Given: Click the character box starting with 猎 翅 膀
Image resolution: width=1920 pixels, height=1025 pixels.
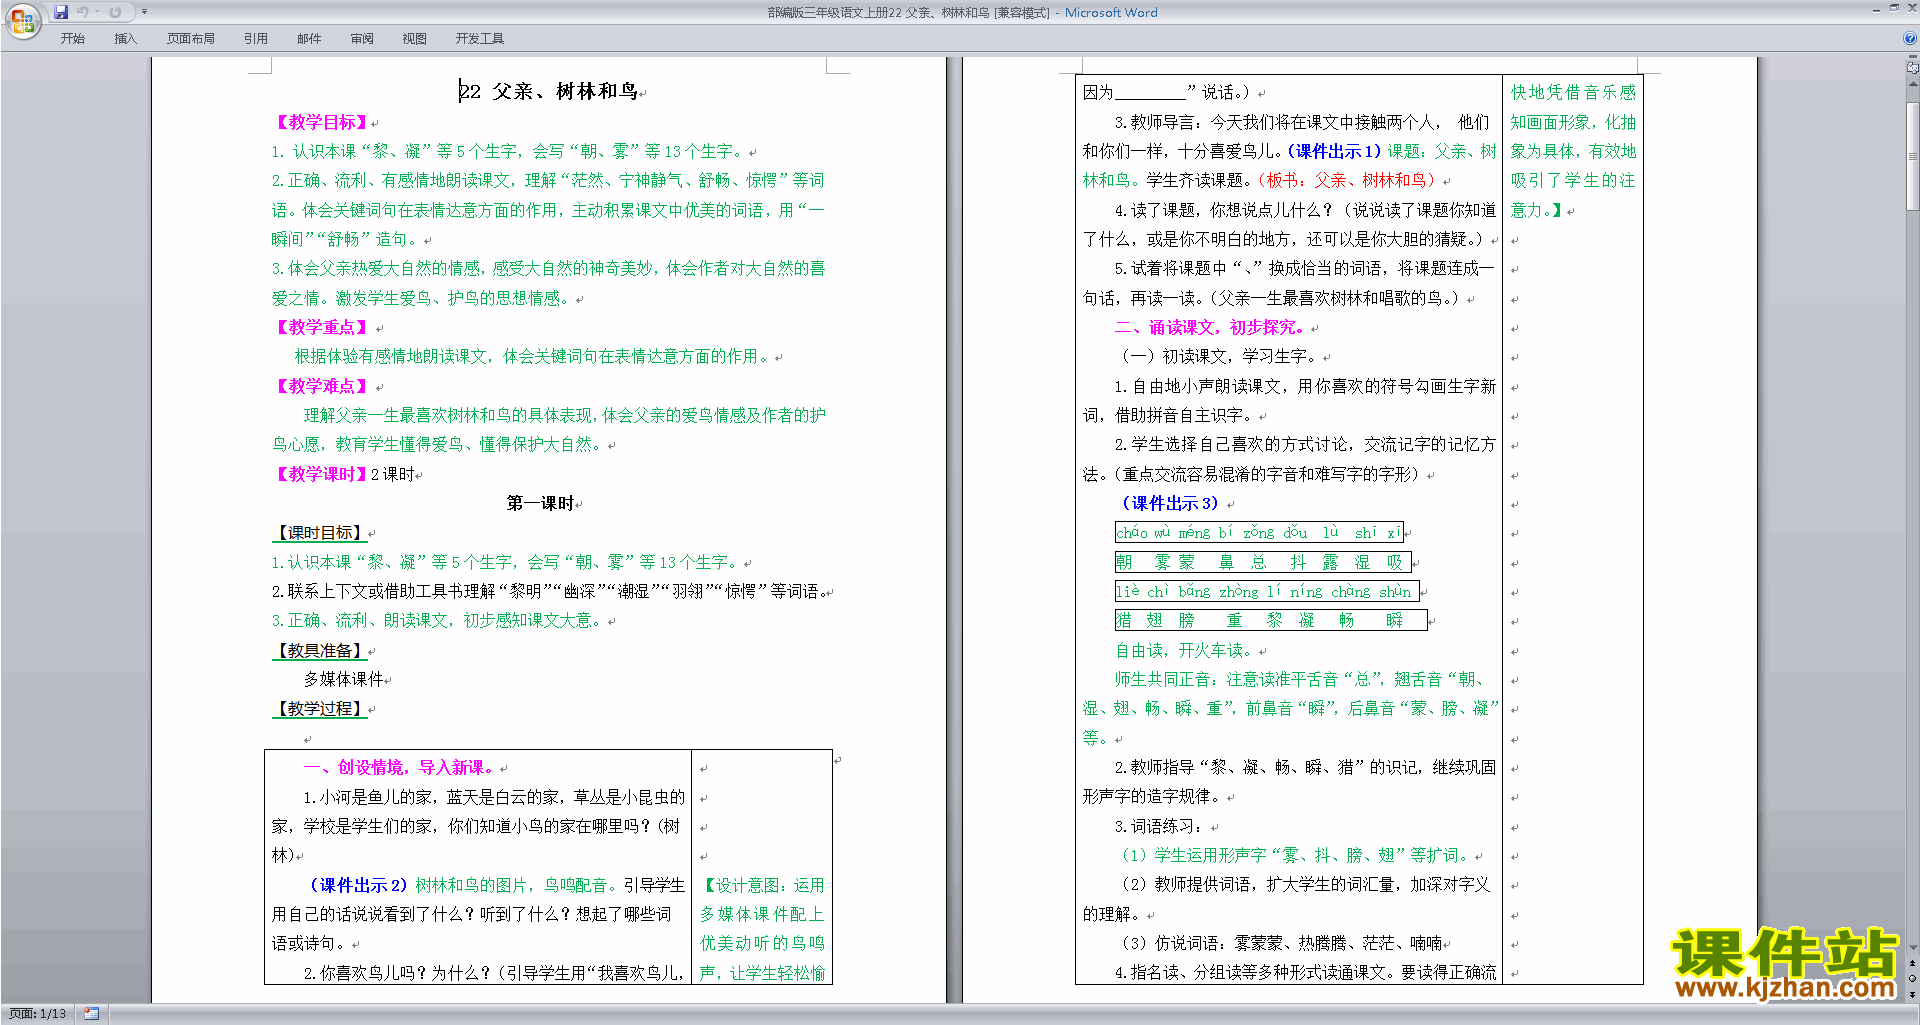Looking at the screenshot, I should [x=1271, y=621].
